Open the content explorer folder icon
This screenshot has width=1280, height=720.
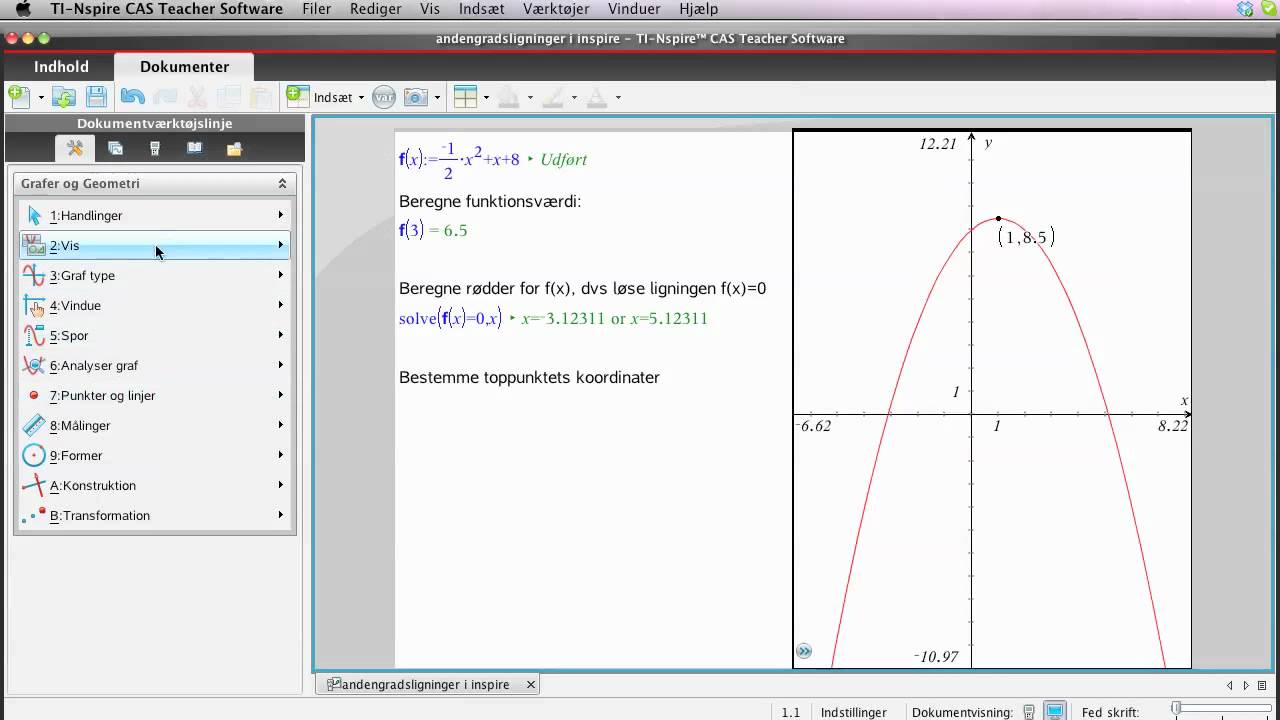point(234,149)
